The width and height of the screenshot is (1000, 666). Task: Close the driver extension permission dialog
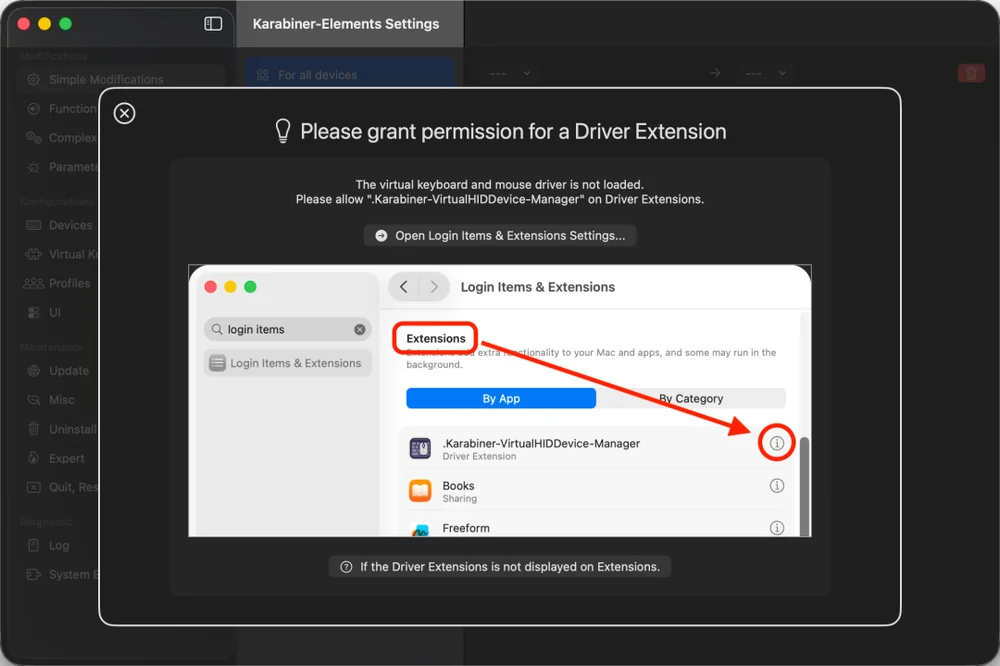[124, 114]
